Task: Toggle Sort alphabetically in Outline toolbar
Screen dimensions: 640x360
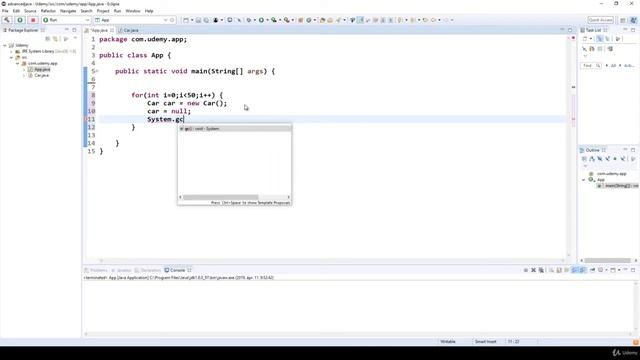Action: (592, 159)
